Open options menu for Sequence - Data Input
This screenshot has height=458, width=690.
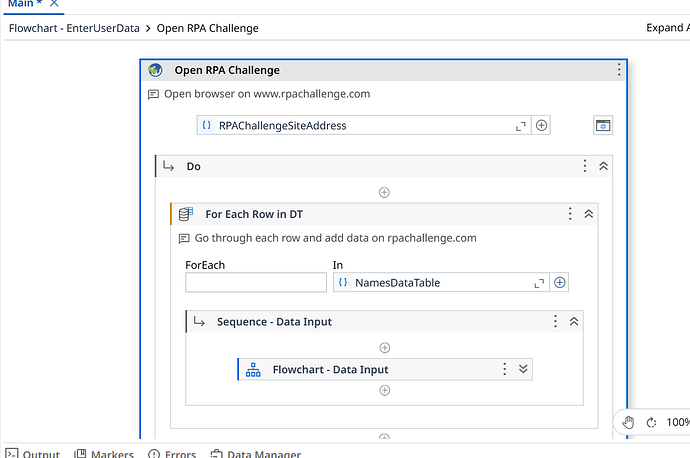point(555,321)
